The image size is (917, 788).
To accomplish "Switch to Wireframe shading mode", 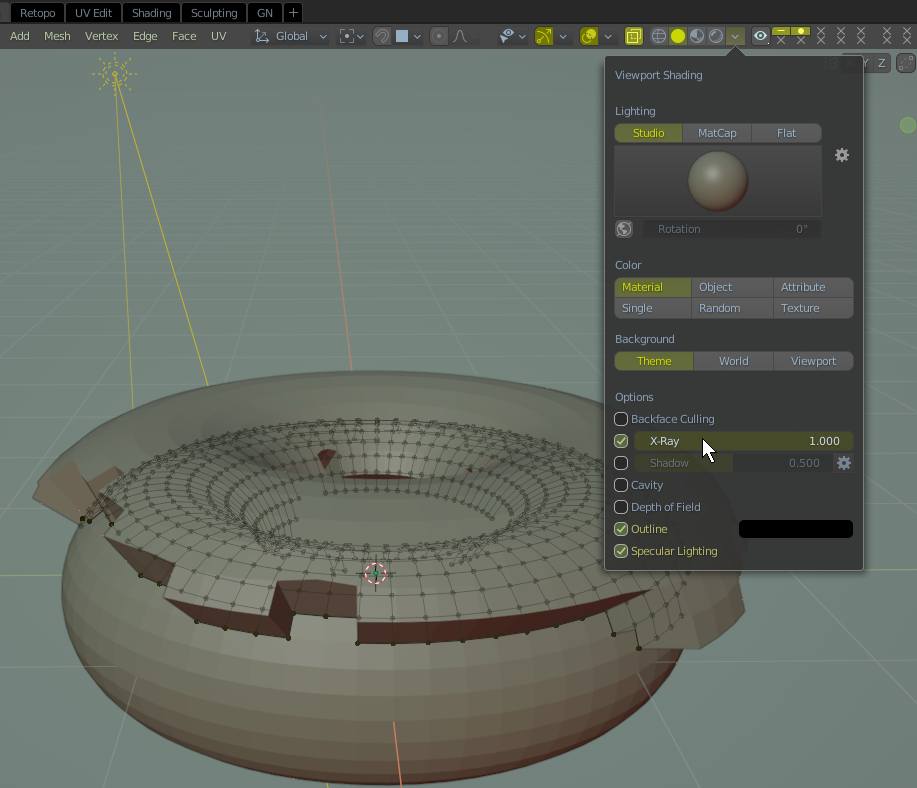I will [x=659, y=36].
